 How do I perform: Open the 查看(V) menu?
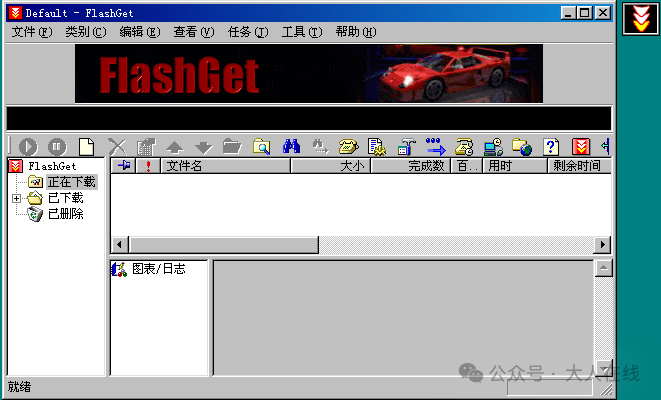click(x=193, y=32)
